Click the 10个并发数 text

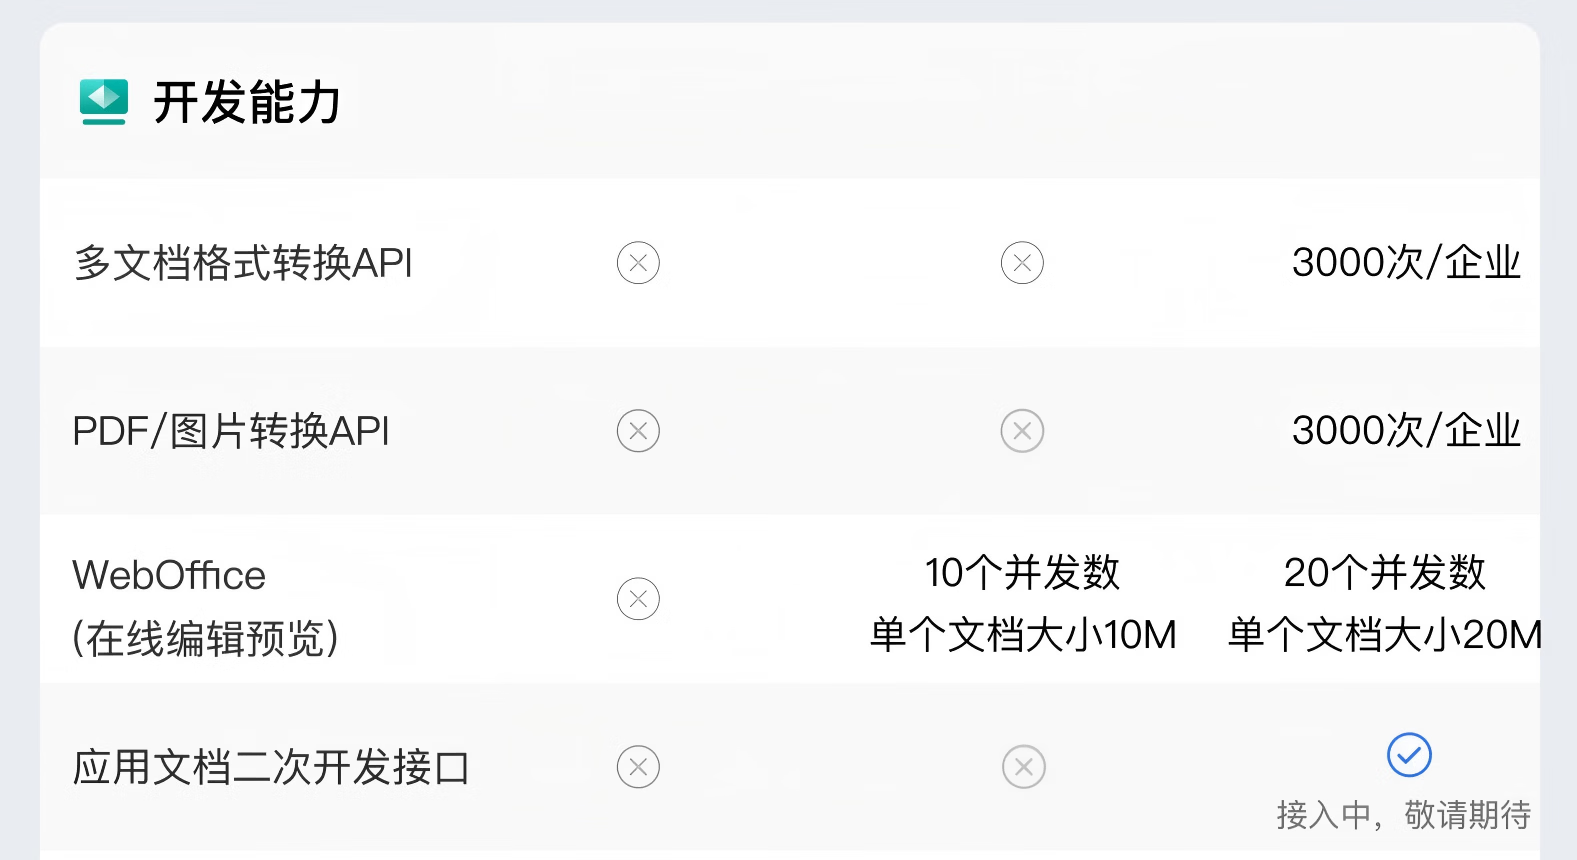pos(1022,573)
